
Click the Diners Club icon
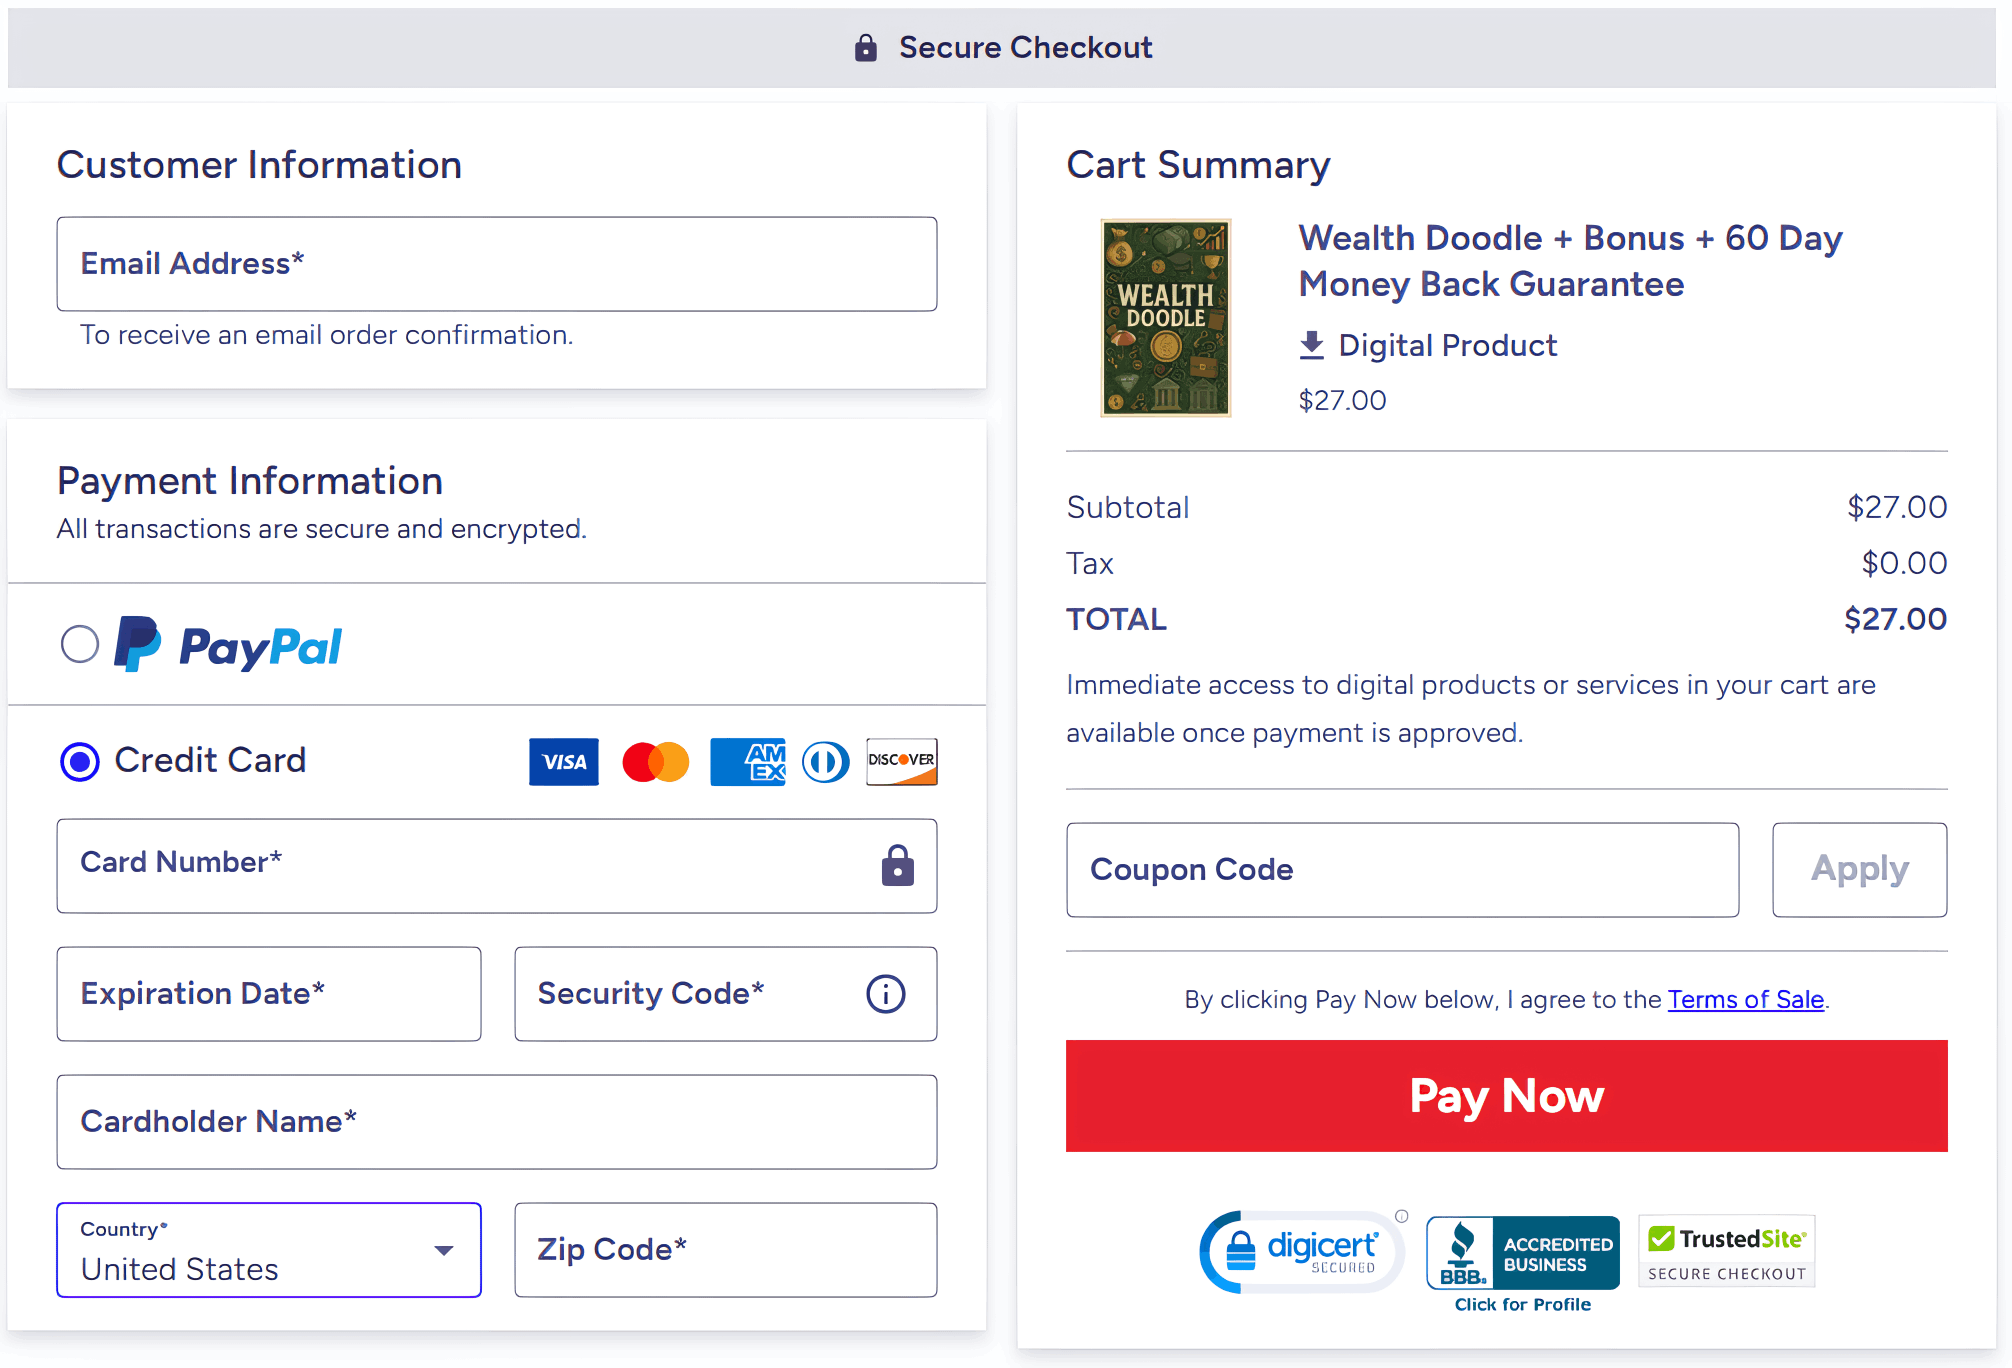tap(826, 762)
